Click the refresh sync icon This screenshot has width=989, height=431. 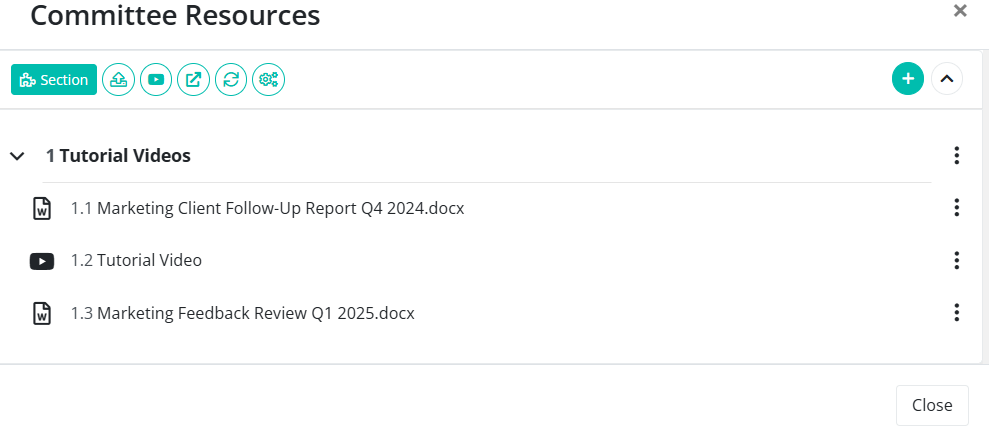pos(231,80)
